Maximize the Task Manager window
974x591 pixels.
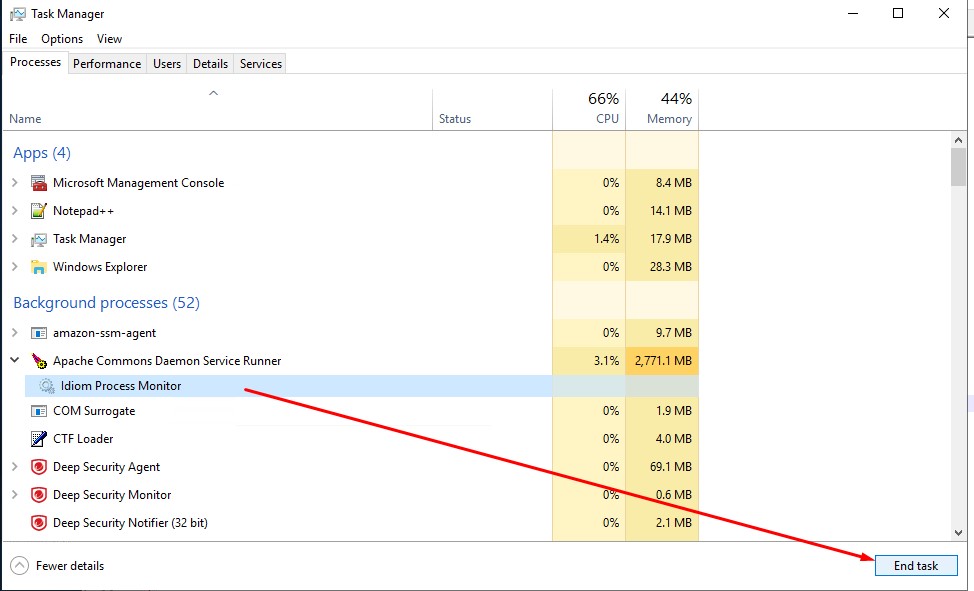coord(898,13)
